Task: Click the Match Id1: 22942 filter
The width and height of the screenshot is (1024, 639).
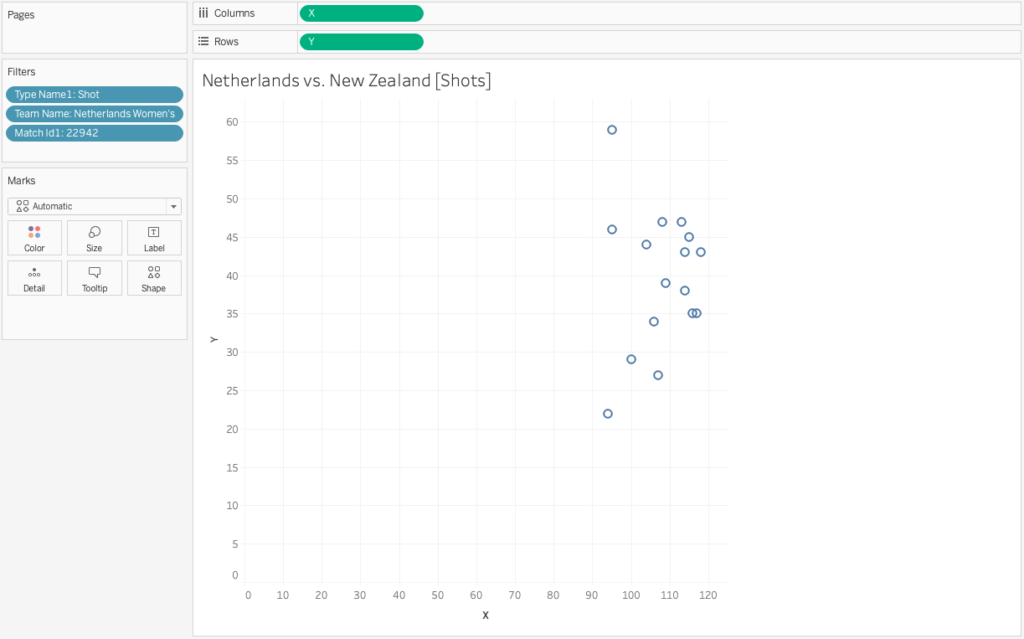Action: (94, 133)
